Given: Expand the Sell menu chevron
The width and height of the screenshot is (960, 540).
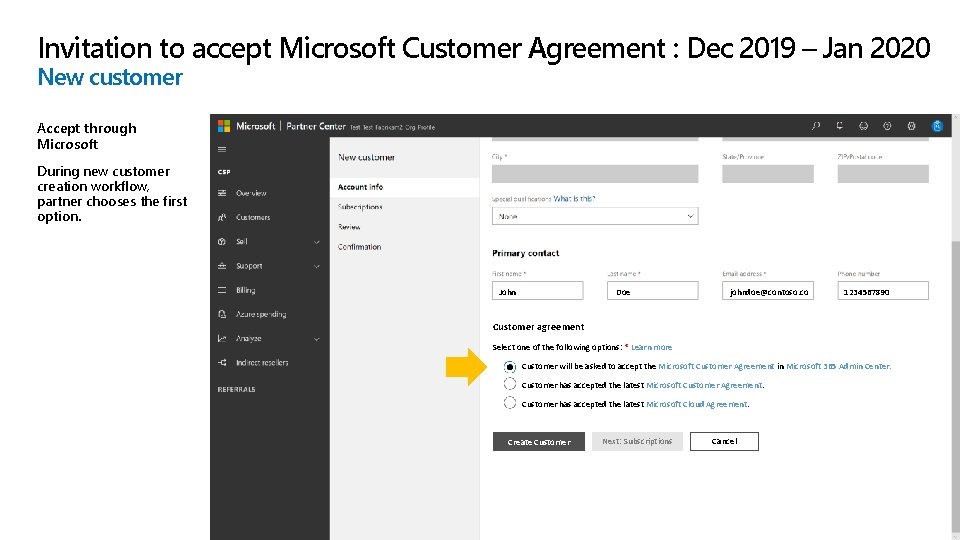Looking at the screenshot, I should [317, 242].
